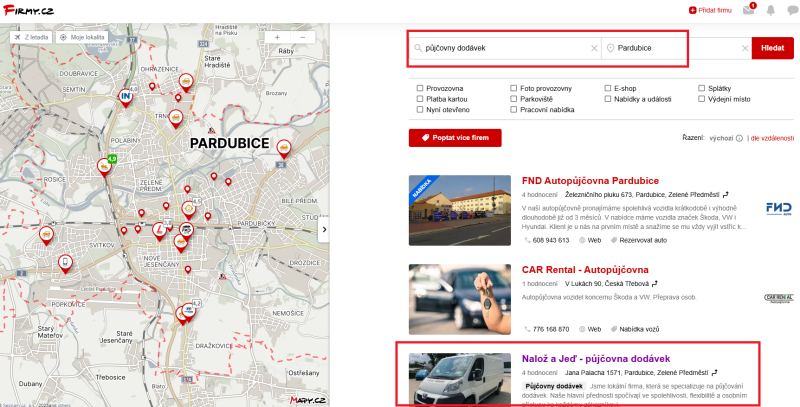Click Moje lokalita map button
The width and height of the screenshot is (800, 407).
[82, 37]
